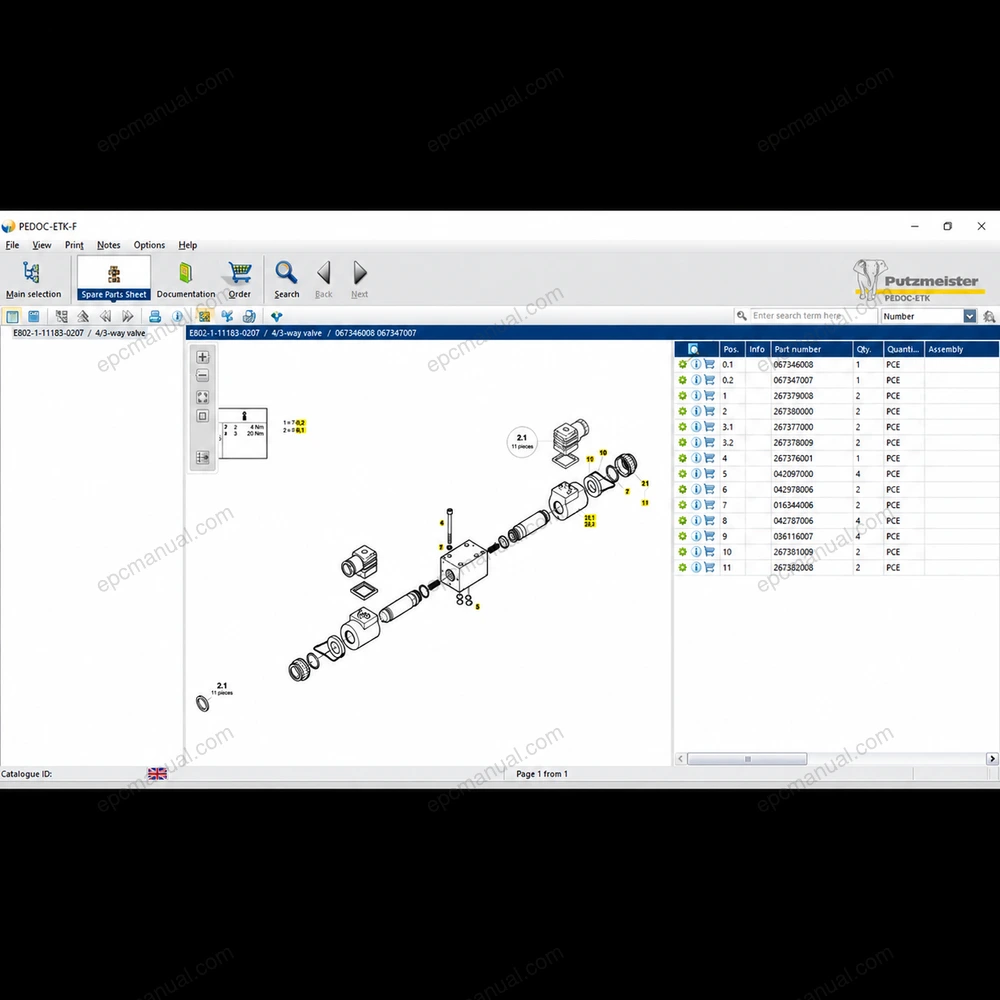1000x1000 pixels.
Task: Click the horizontal scrollbar thumb under the parts table
Action: (x=747, y=759)
